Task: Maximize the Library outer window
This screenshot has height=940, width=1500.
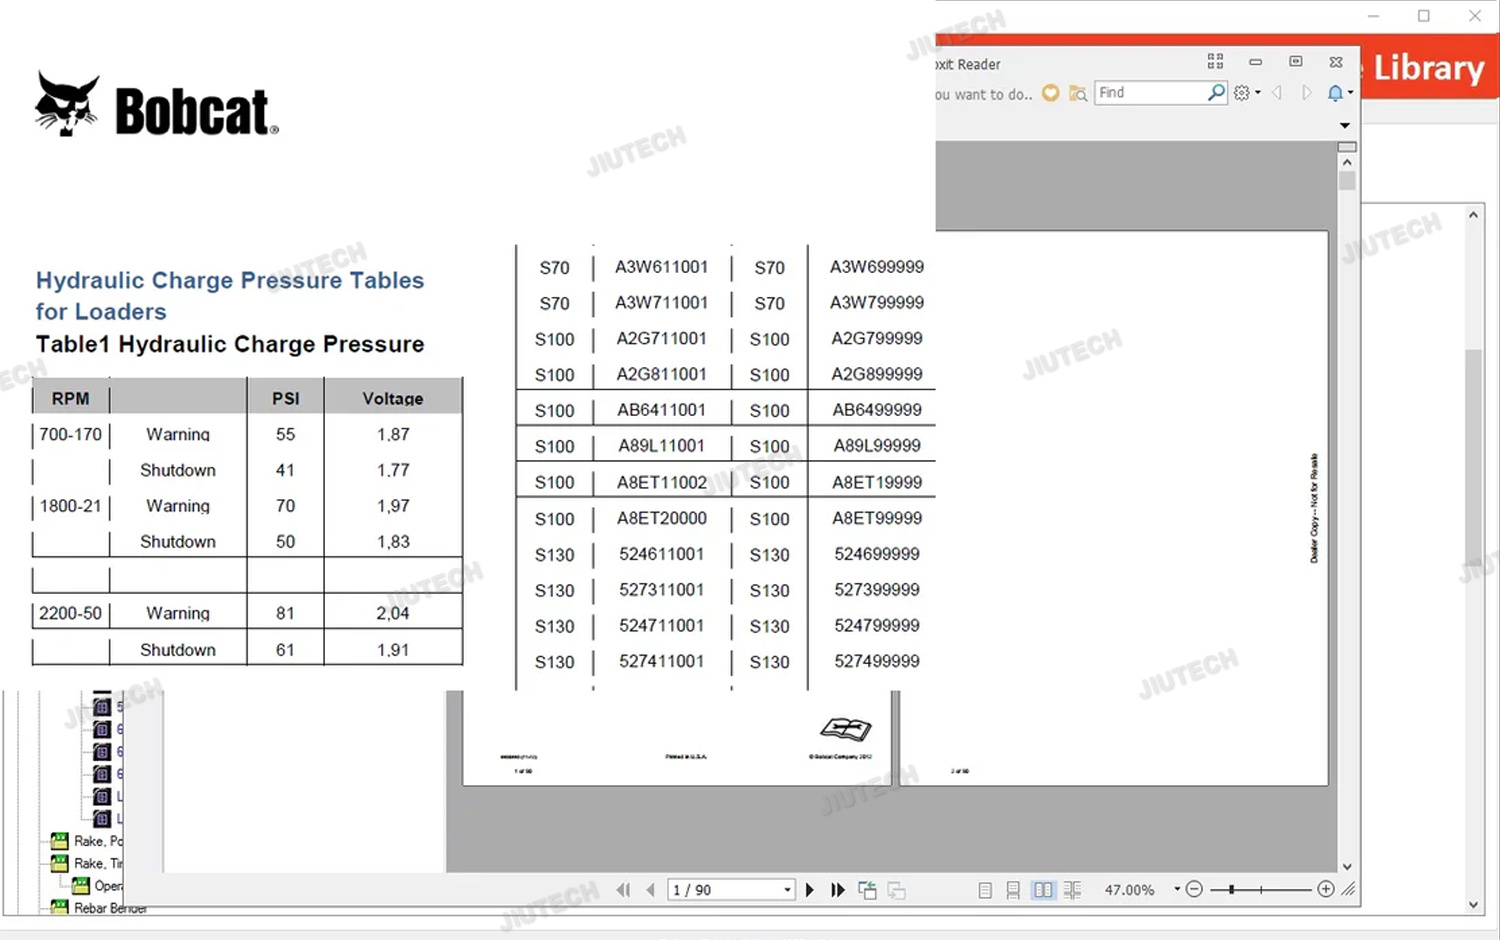Action: (x=1423, y=16)
